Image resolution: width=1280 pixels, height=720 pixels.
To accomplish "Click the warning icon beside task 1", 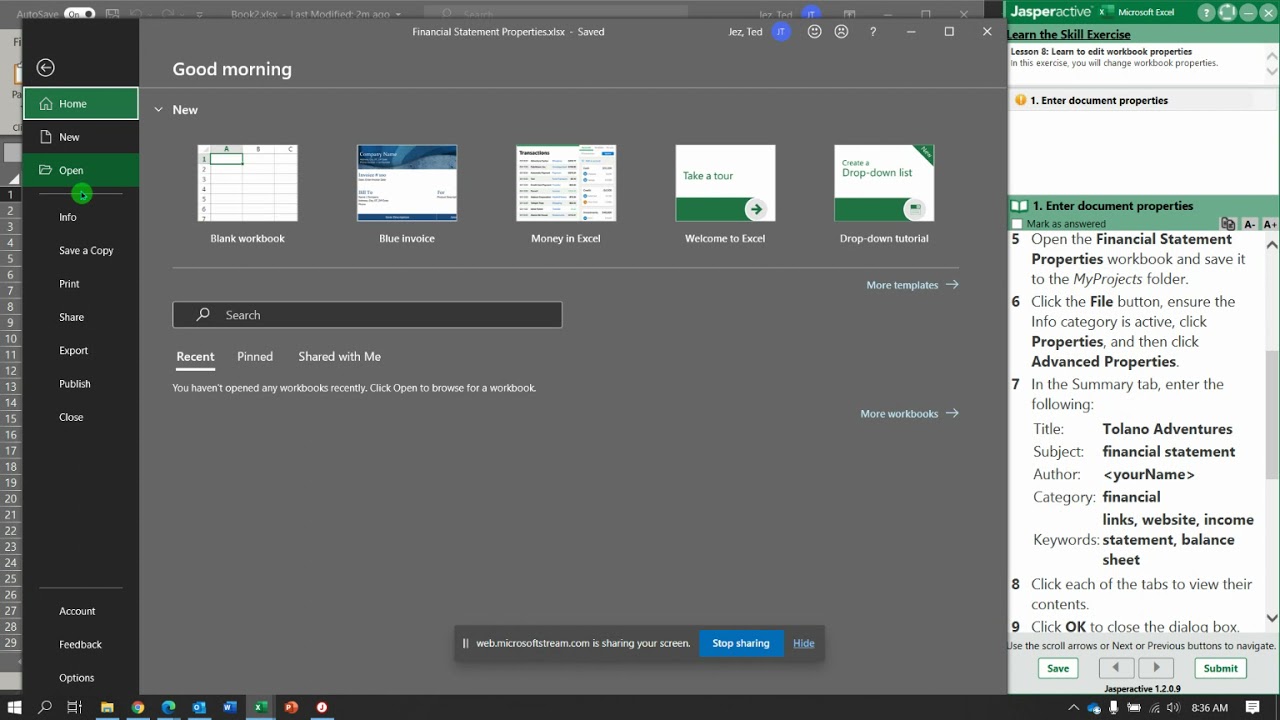I will 1020,100.
